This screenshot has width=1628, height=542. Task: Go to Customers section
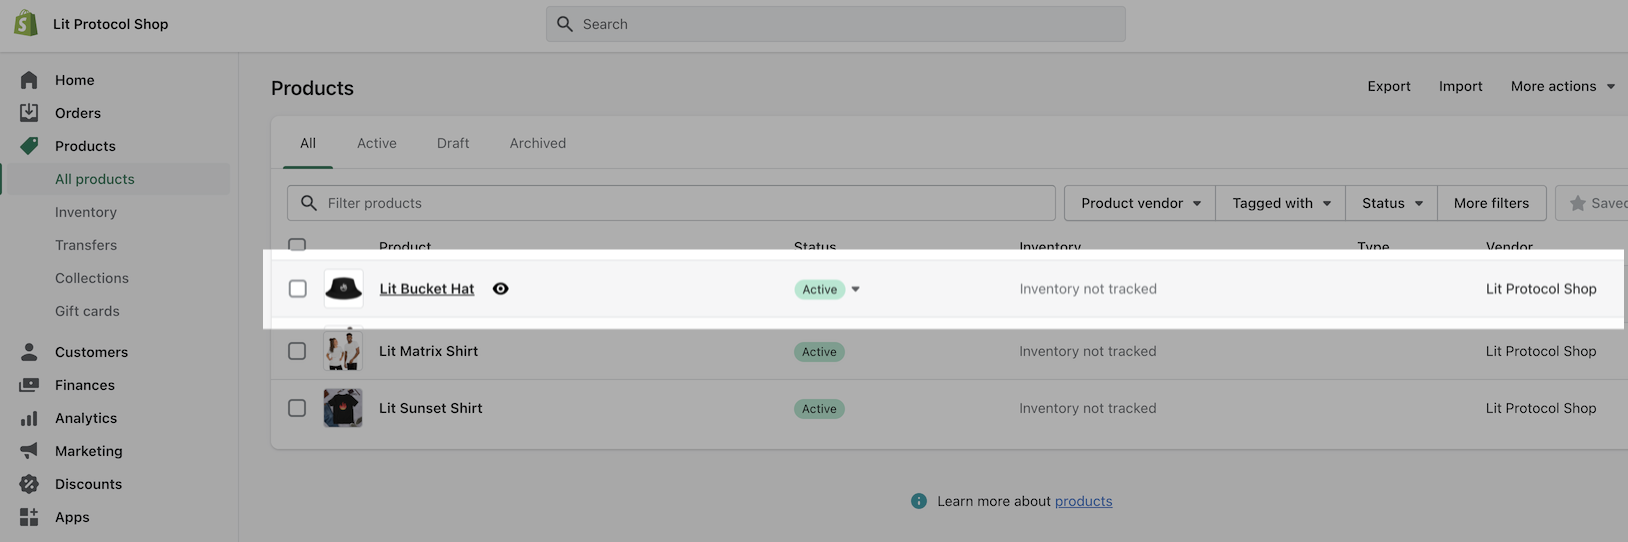(91, 352)
